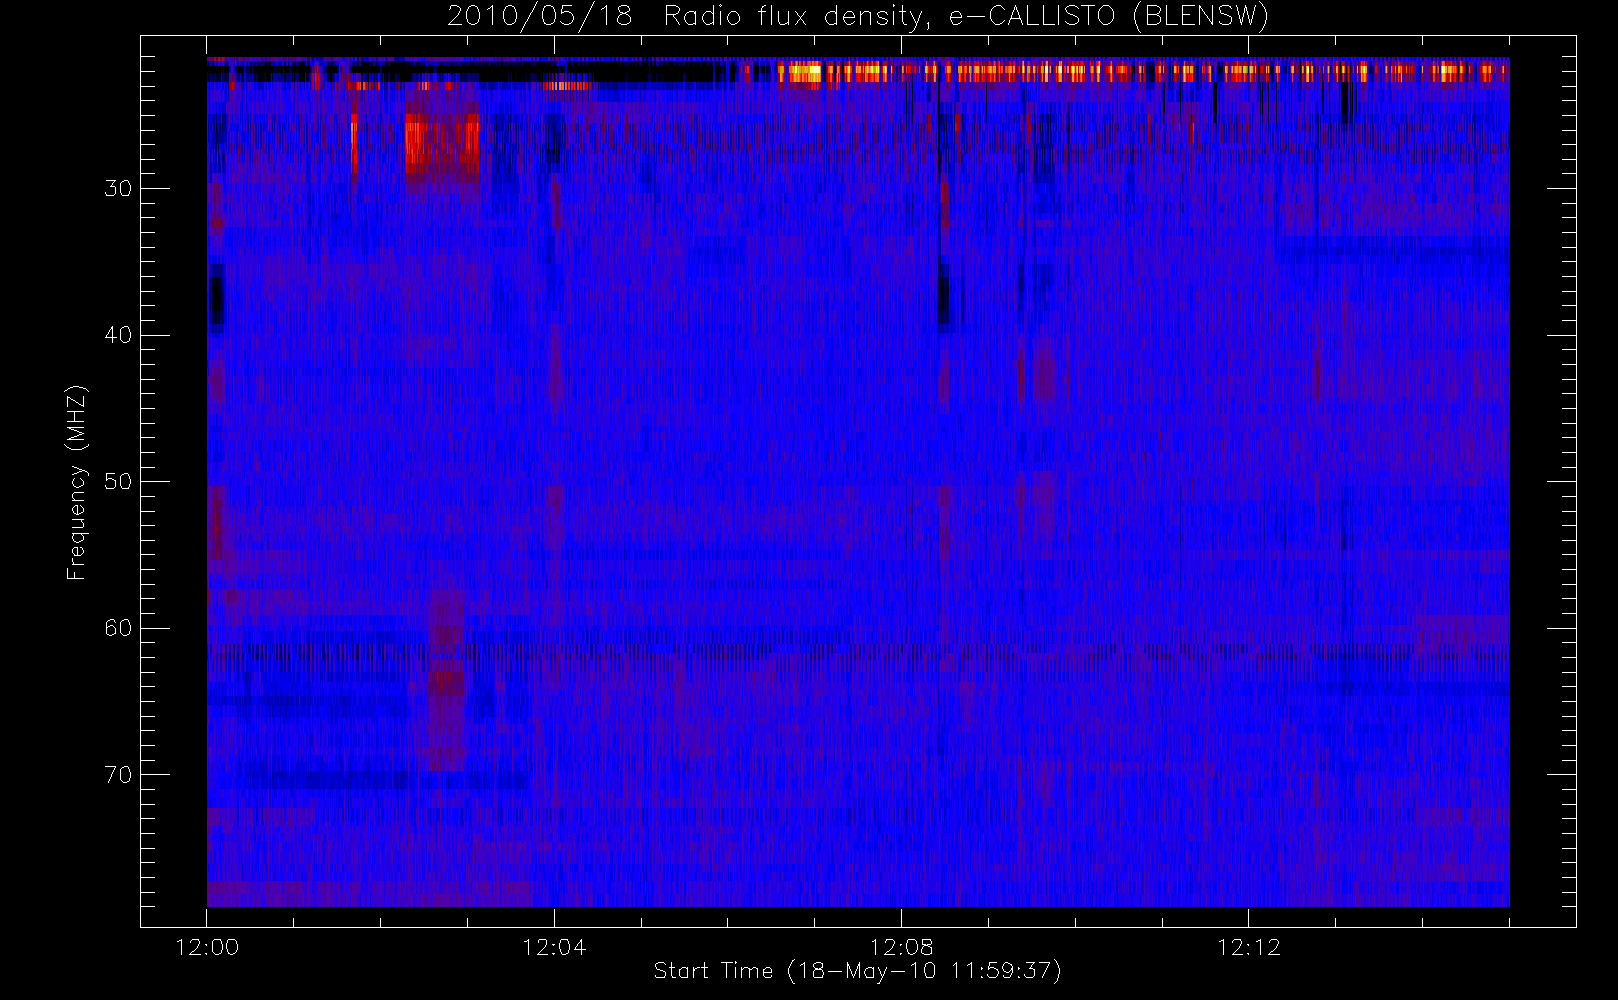The width and height of the screenshot is (1618, 1000).
Task: Click the 50 frequency tick label
Action: pos(118,482)
